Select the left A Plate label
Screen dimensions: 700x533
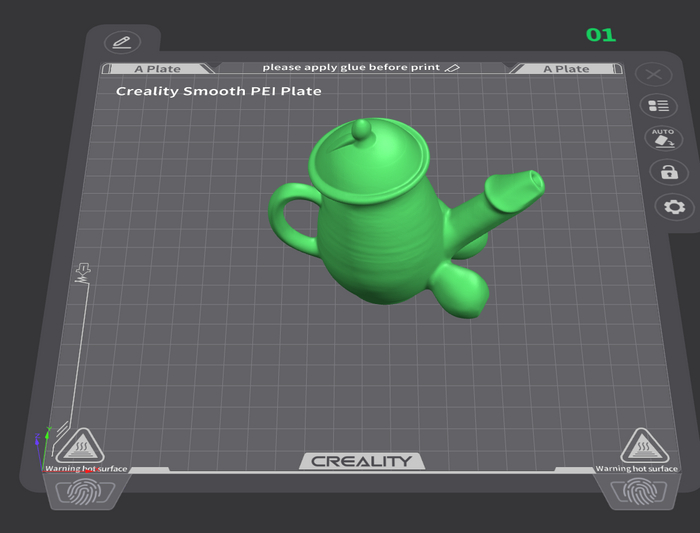[x=158, y=69]
